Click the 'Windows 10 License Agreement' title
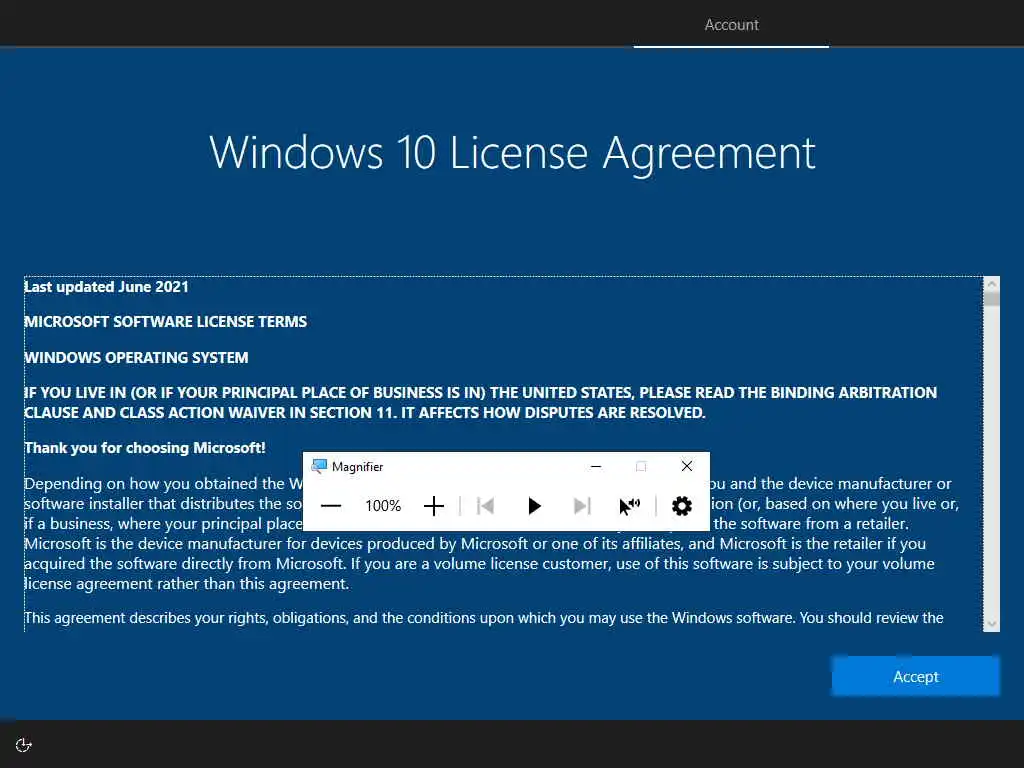 [x=512, y=153]
